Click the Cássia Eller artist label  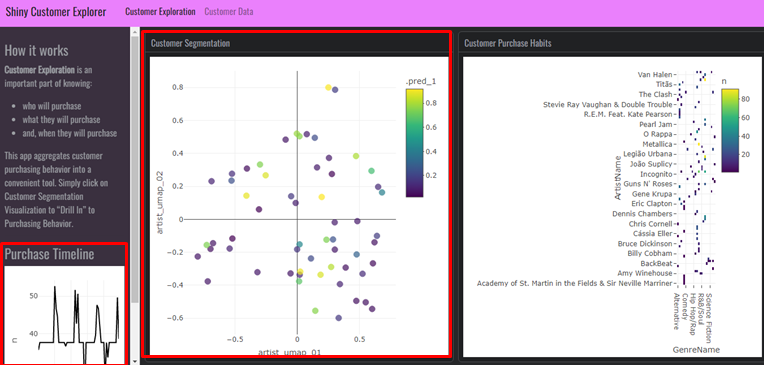651,233
